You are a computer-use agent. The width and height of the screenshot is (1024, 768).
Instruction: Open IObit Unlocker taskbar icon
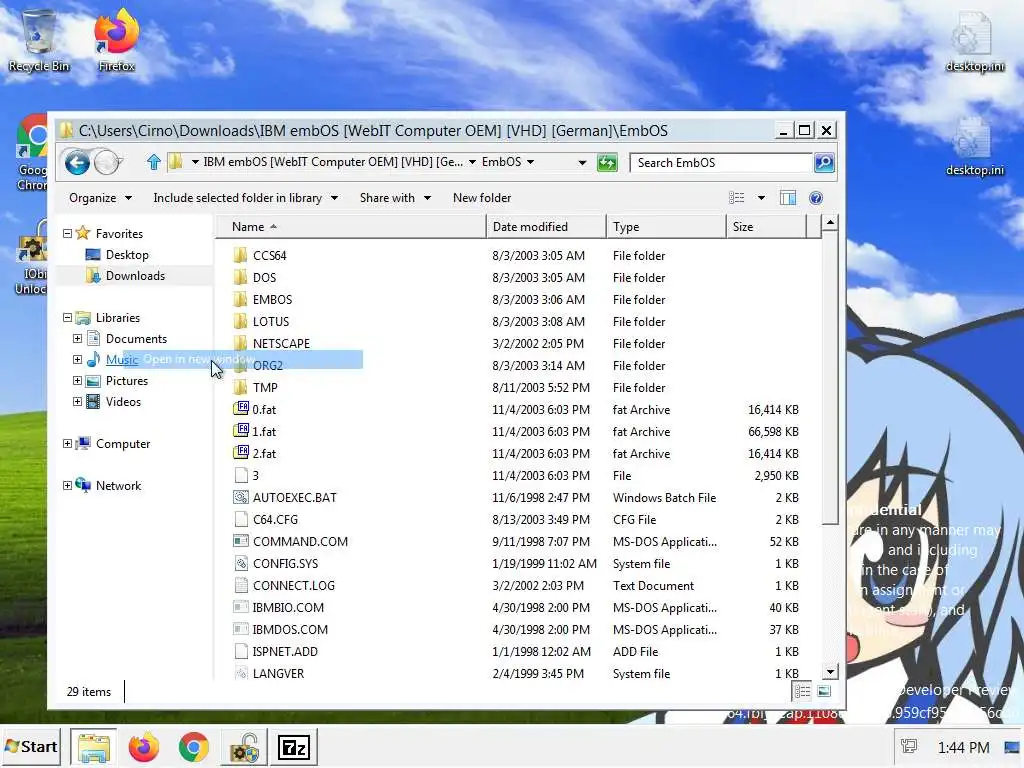coord(244,747)
